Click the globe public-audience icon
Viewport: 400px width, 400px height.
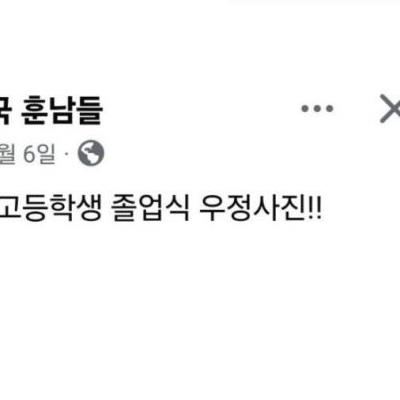91,153
